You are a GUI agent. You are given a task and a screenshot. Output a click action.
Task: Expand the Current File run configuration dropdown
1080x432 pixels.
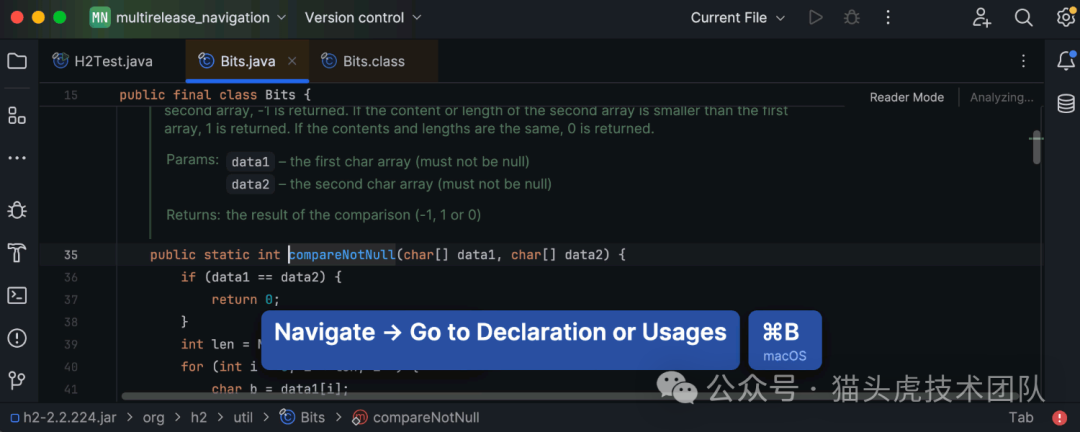click(738, 18)
